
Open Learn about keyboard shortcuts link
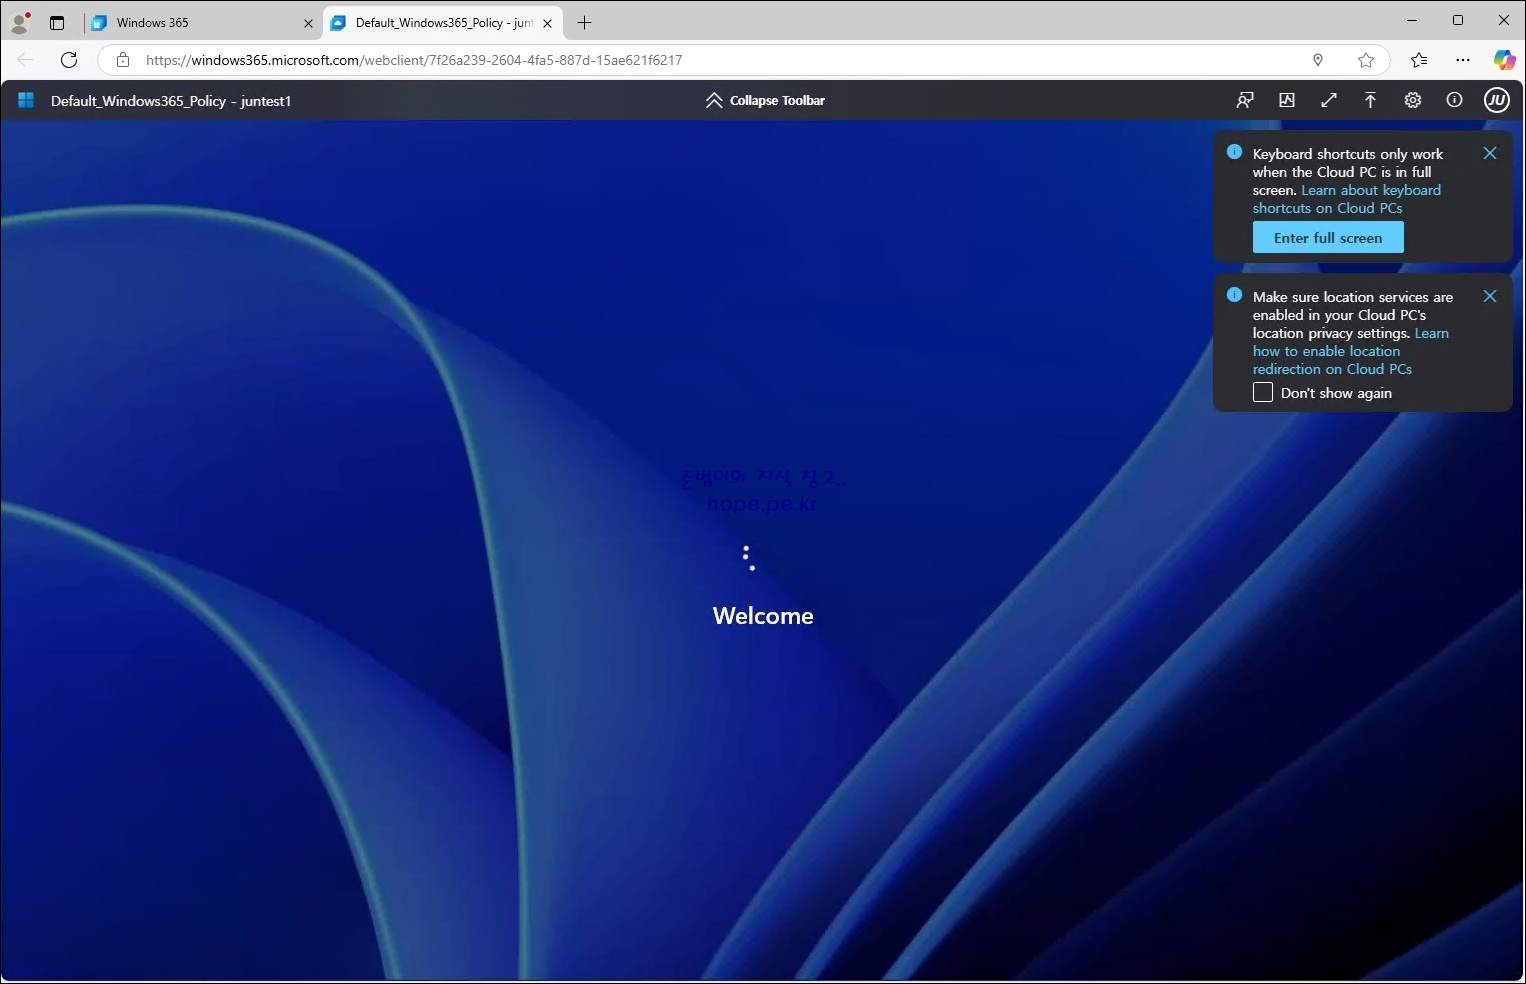click(1347, 199)
